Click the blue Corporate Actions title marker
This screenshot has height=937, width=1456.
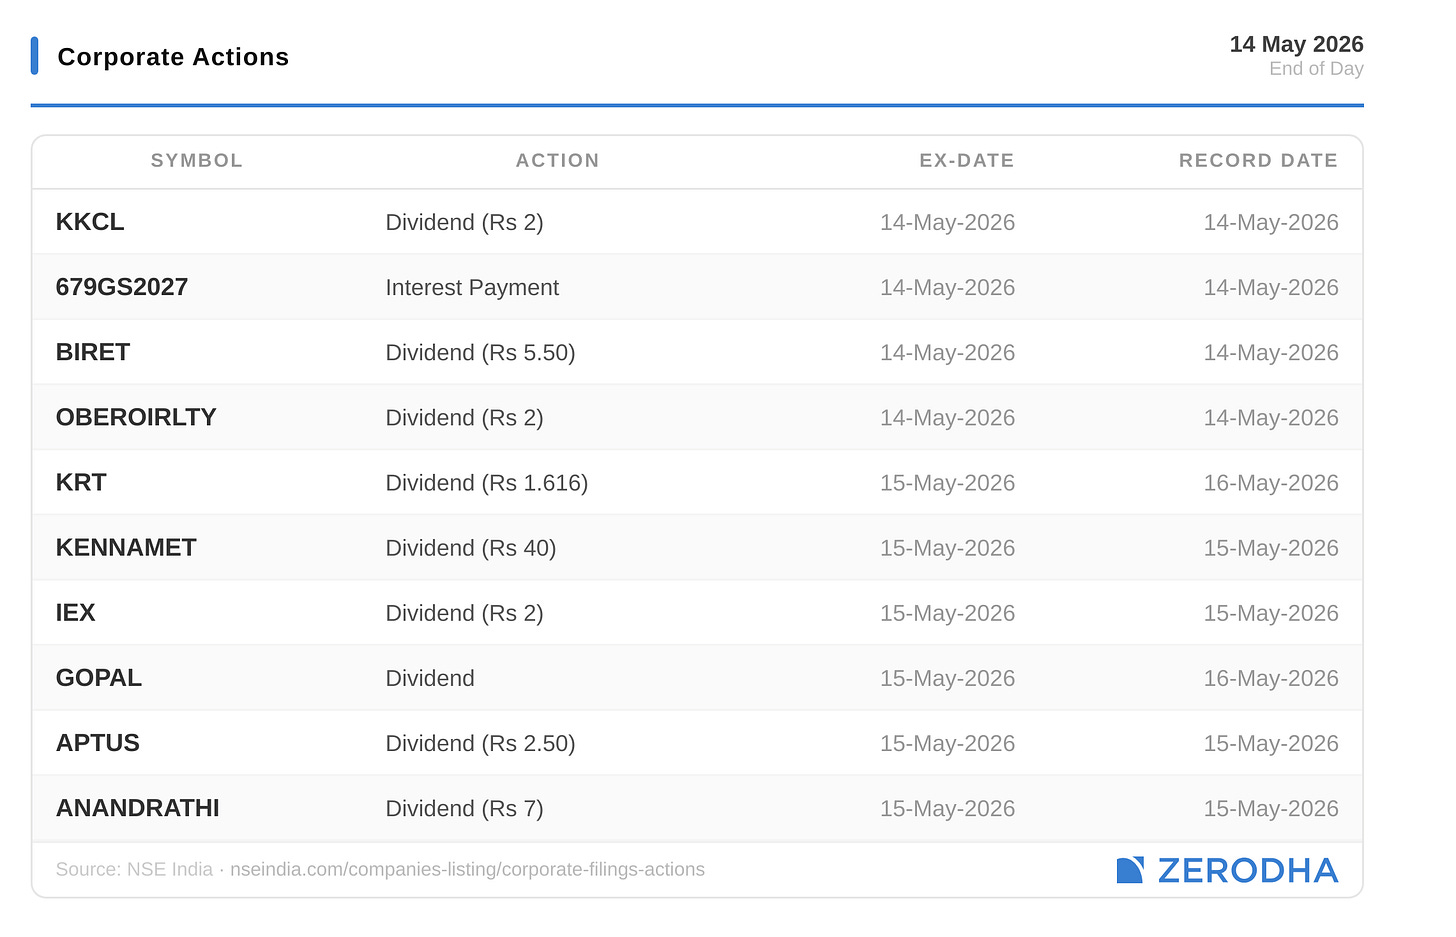(35, 56)
